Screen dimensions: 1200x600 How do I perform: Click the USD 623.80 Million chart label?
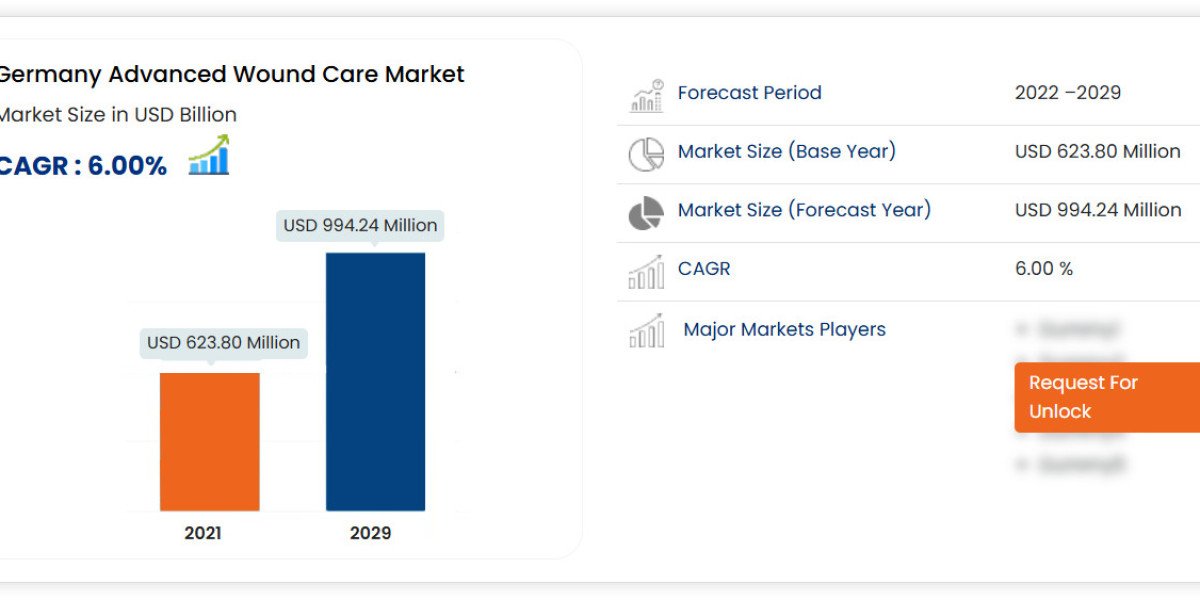pyautogui.click(x=223, y=342)
